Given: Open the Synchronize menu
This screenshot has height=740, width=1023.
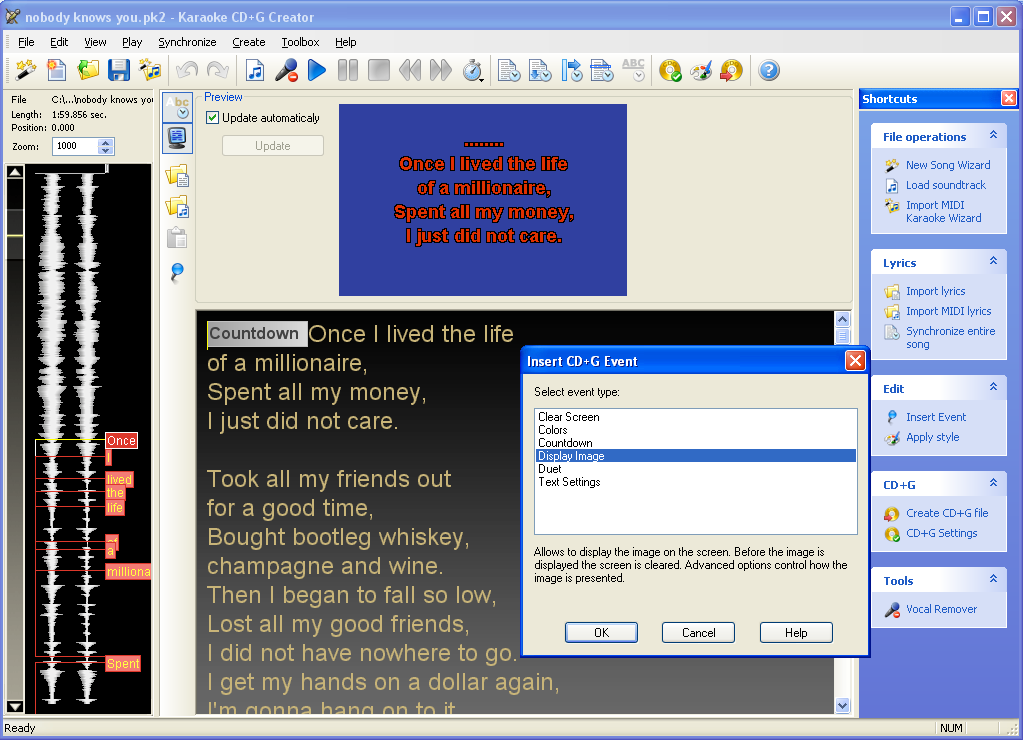Looking at the screenshot, I should point(187,42).
